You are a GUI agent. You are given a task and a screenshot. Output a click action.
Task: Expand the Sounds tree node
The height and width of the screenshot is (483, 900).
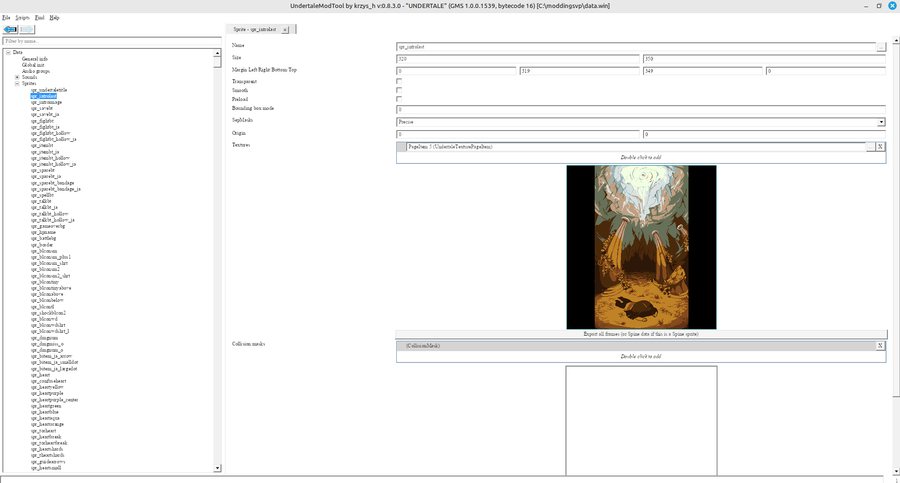tap(17, 77)
